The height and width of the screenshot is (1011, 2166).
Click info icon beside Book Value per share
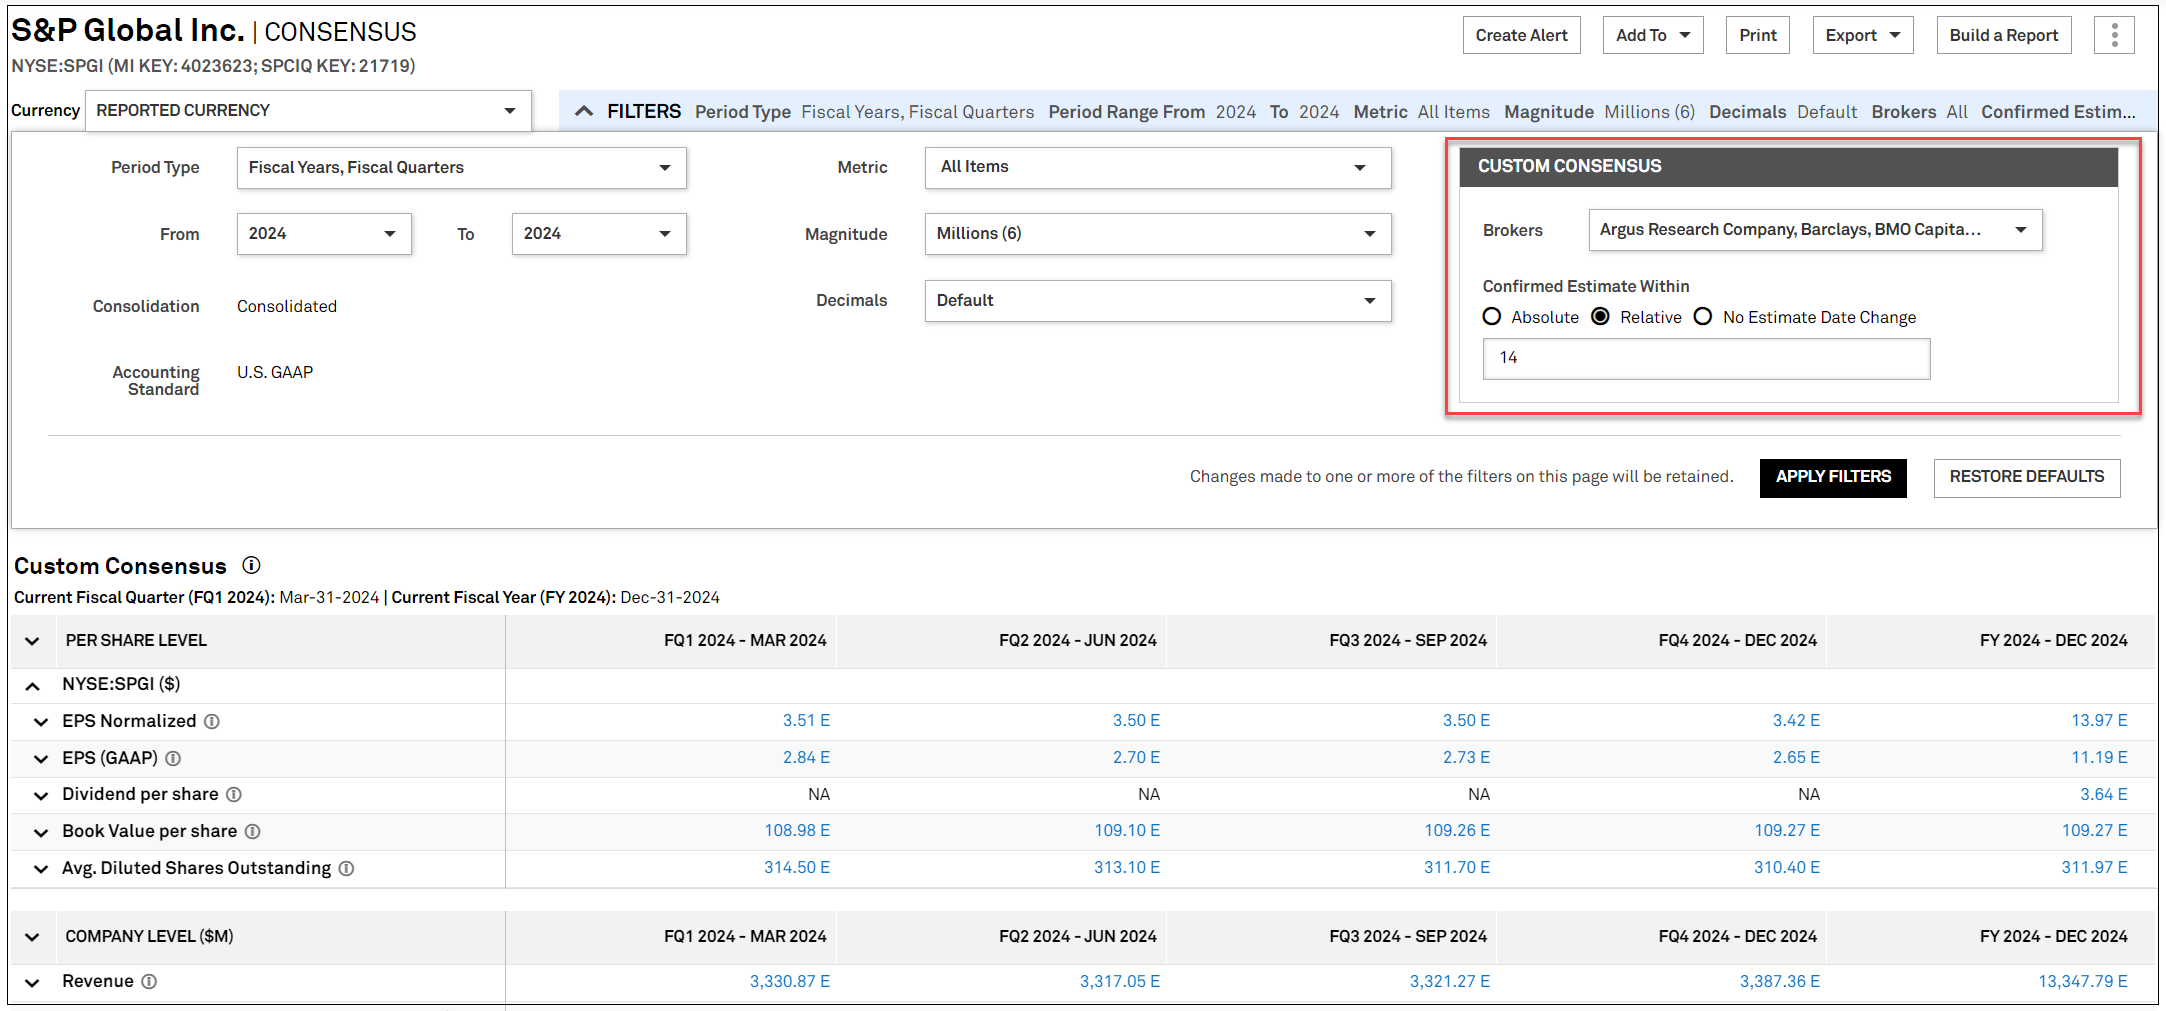[253, 832]
